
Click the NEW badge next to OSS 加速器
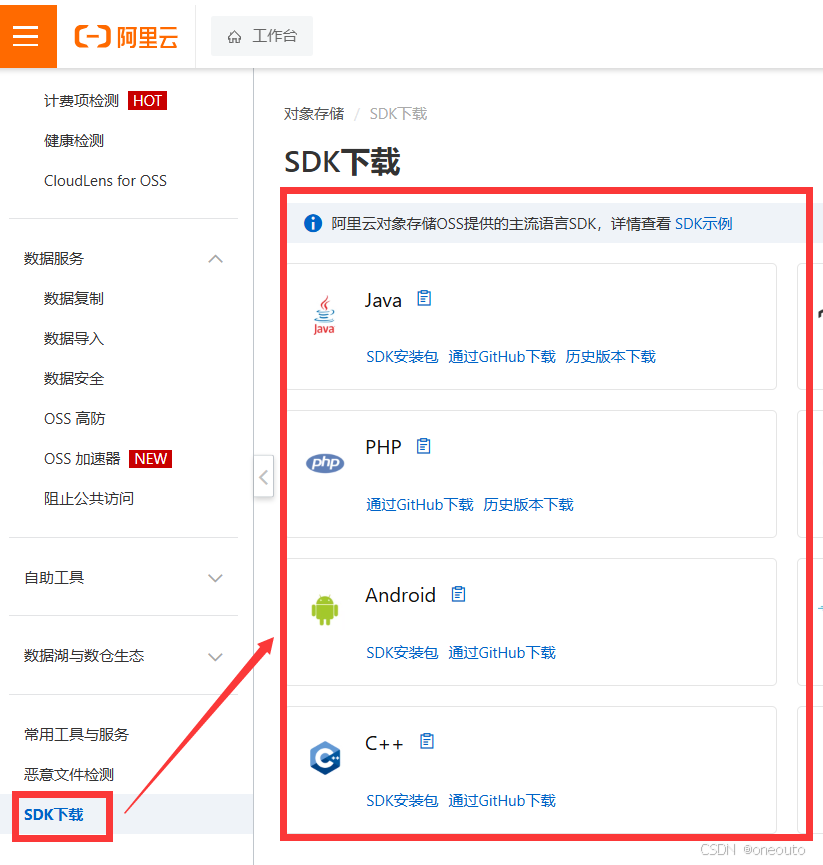(151, 459)
